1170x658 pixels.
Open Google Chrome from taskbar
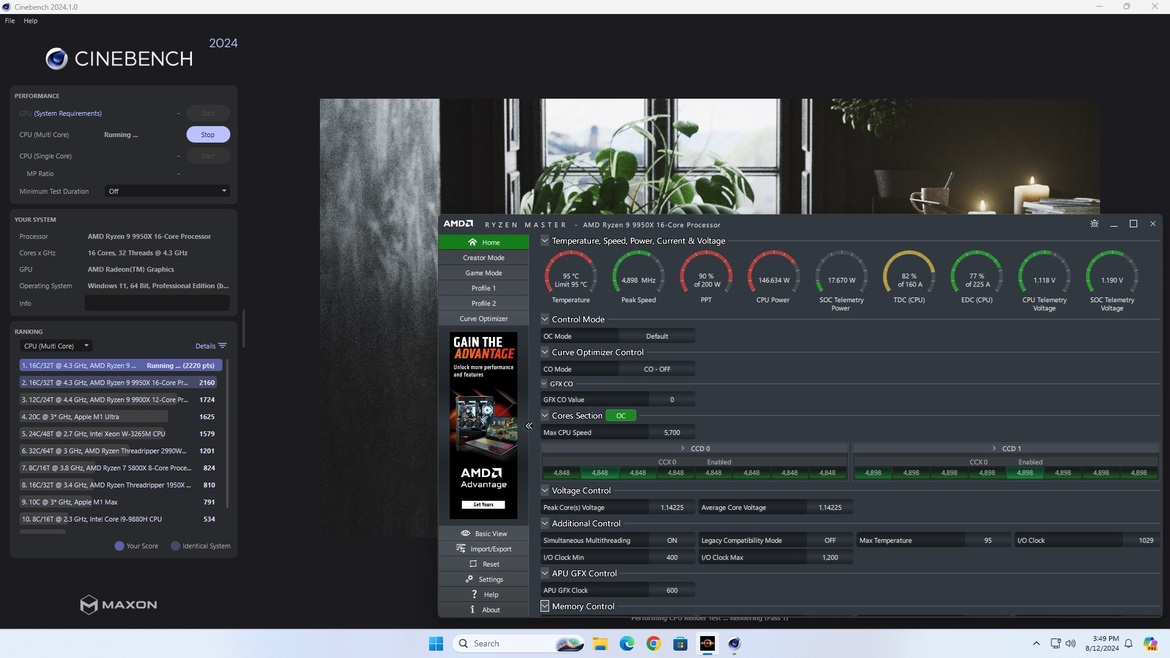click(x=654, y=643)
